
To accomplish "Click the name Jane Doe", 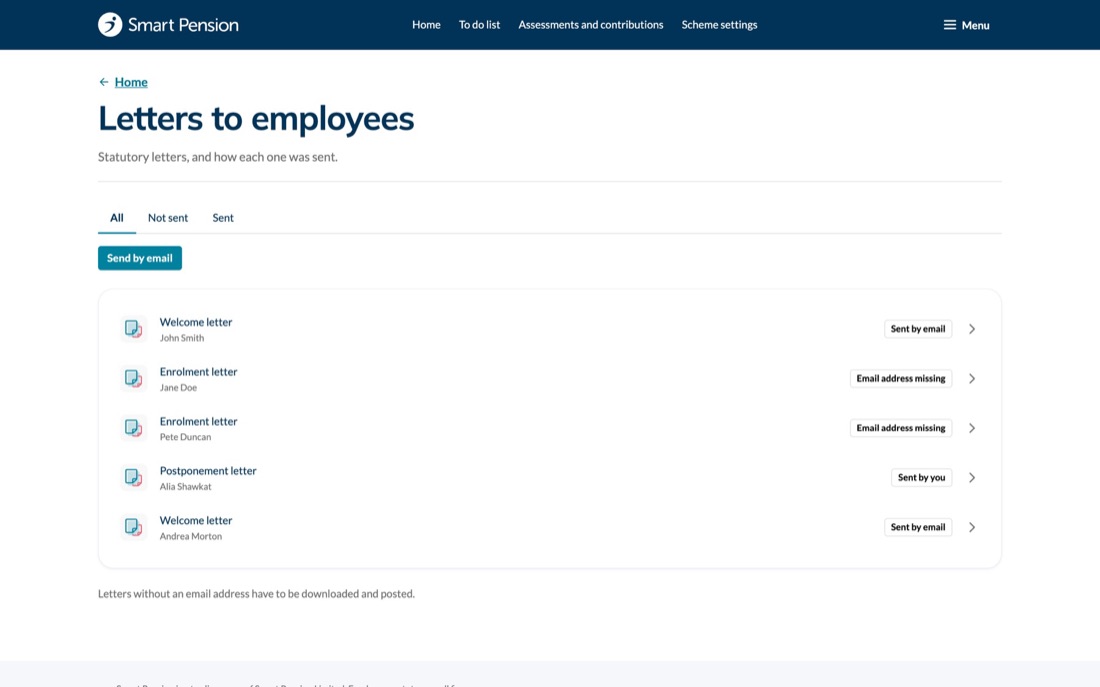I will (178, 387).
